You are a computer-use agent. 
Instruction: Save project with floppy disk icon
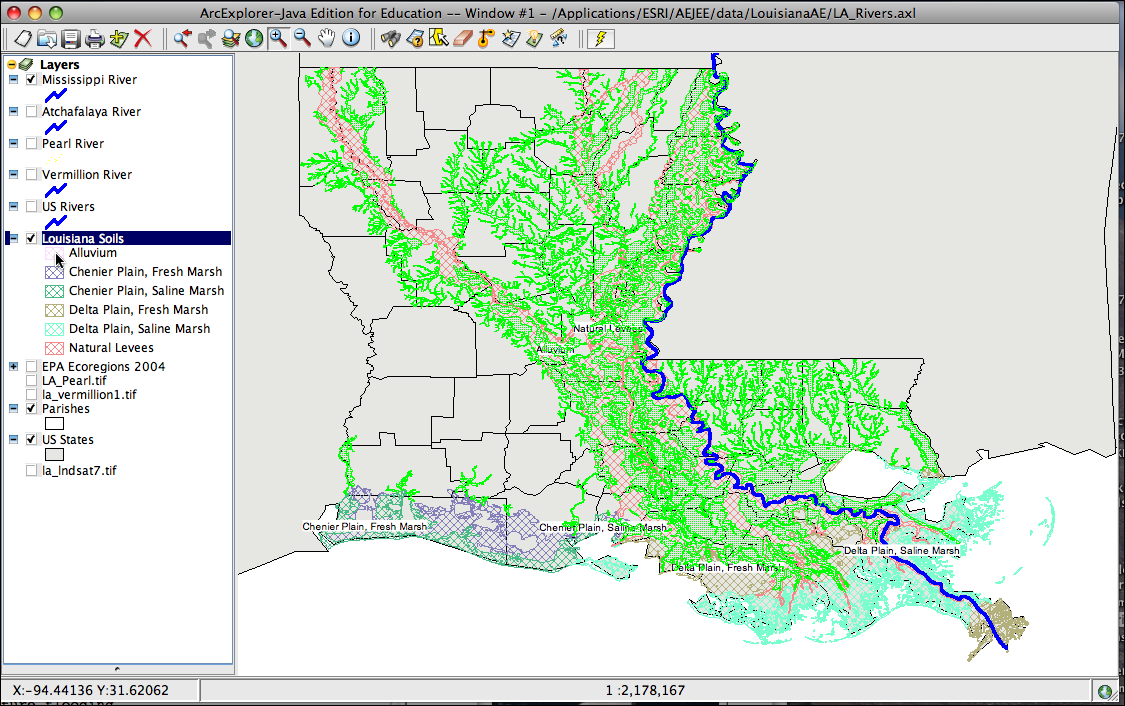point(70,39)
